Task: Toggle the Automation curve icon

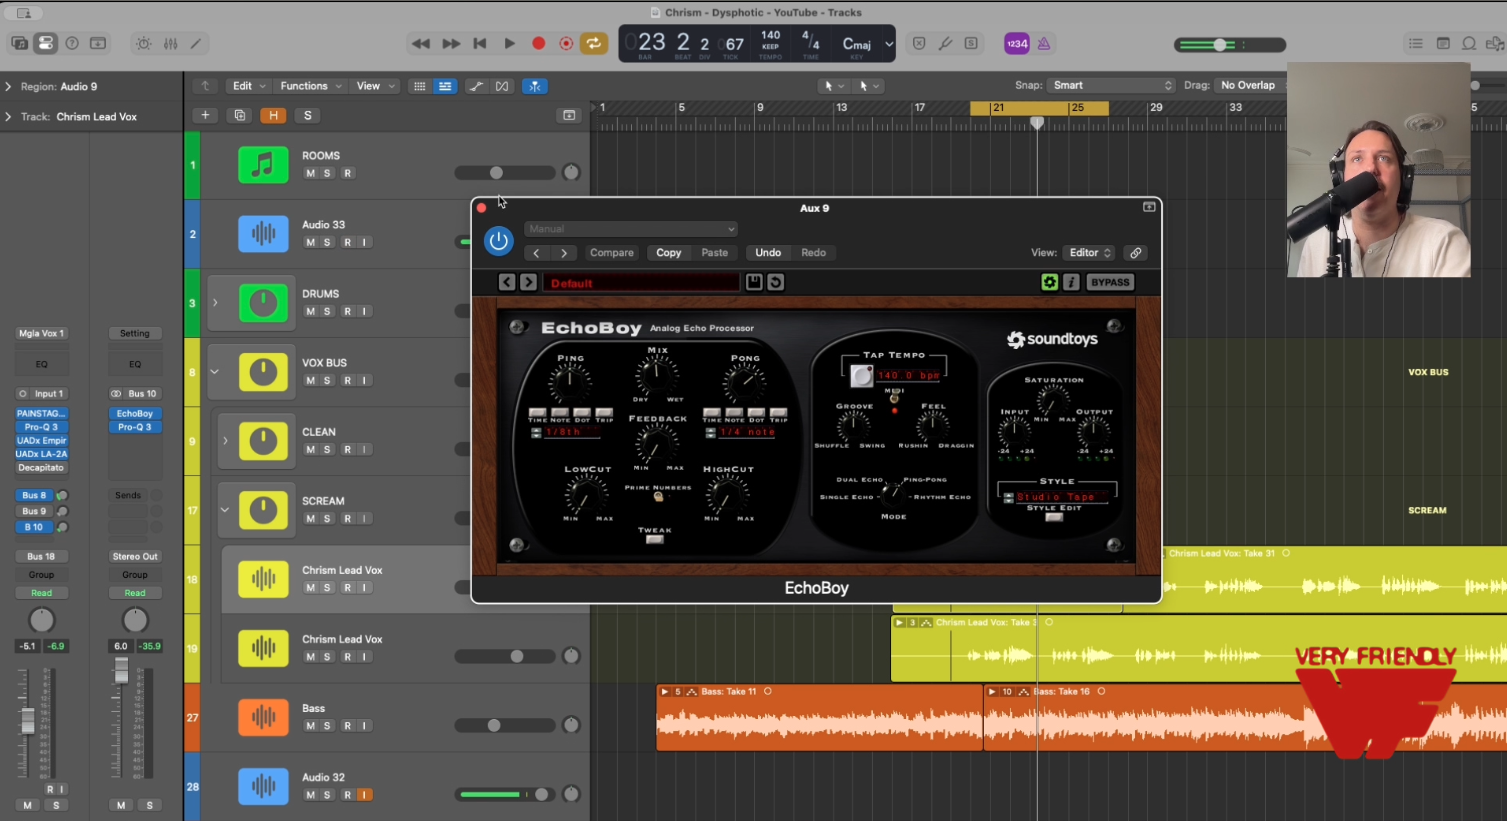Action: [x=476, y=86]
